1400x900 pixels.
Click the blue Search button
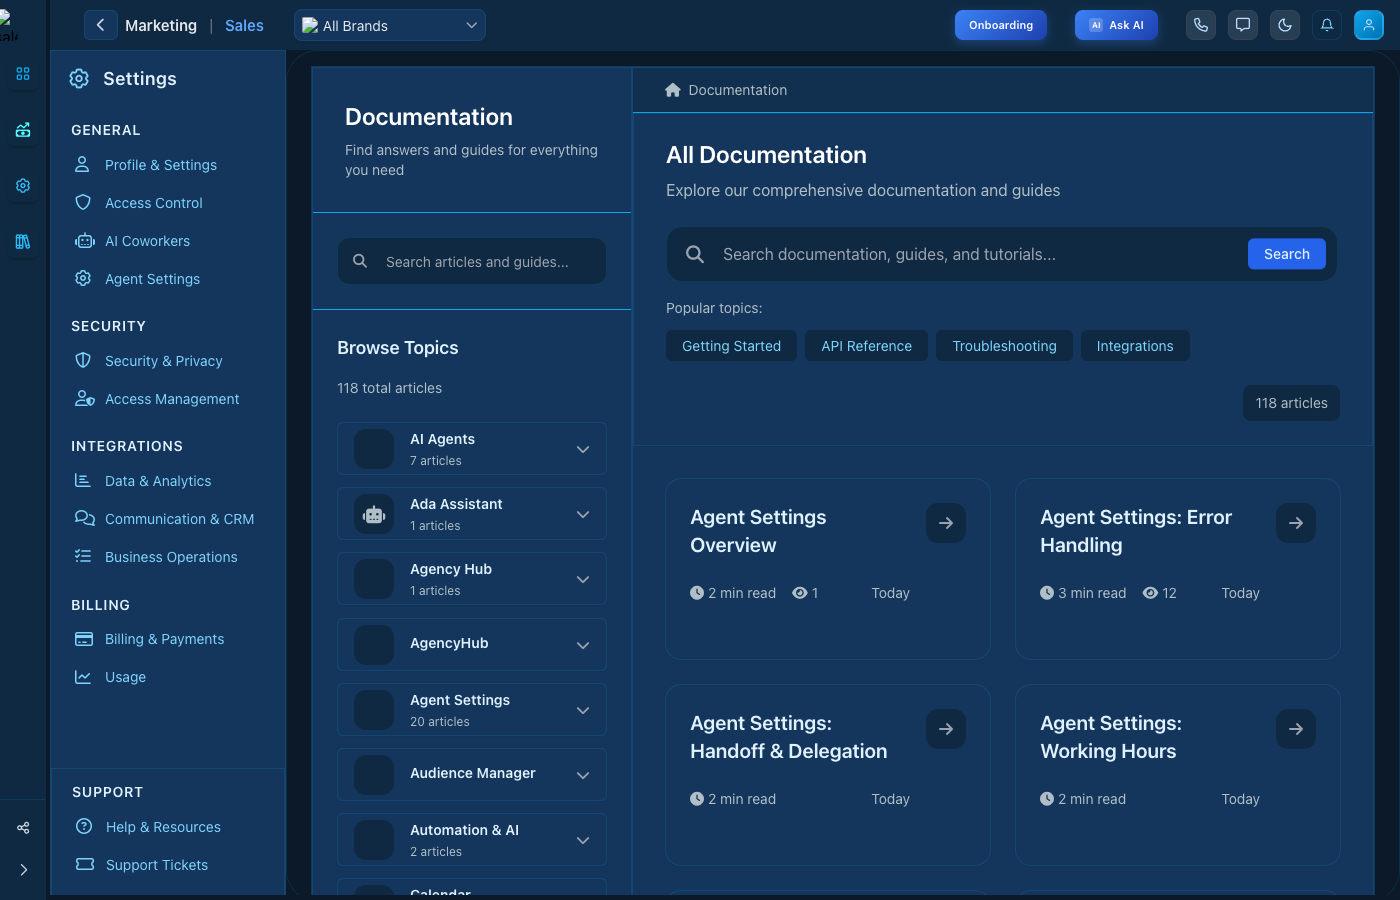pos(1287,254)
